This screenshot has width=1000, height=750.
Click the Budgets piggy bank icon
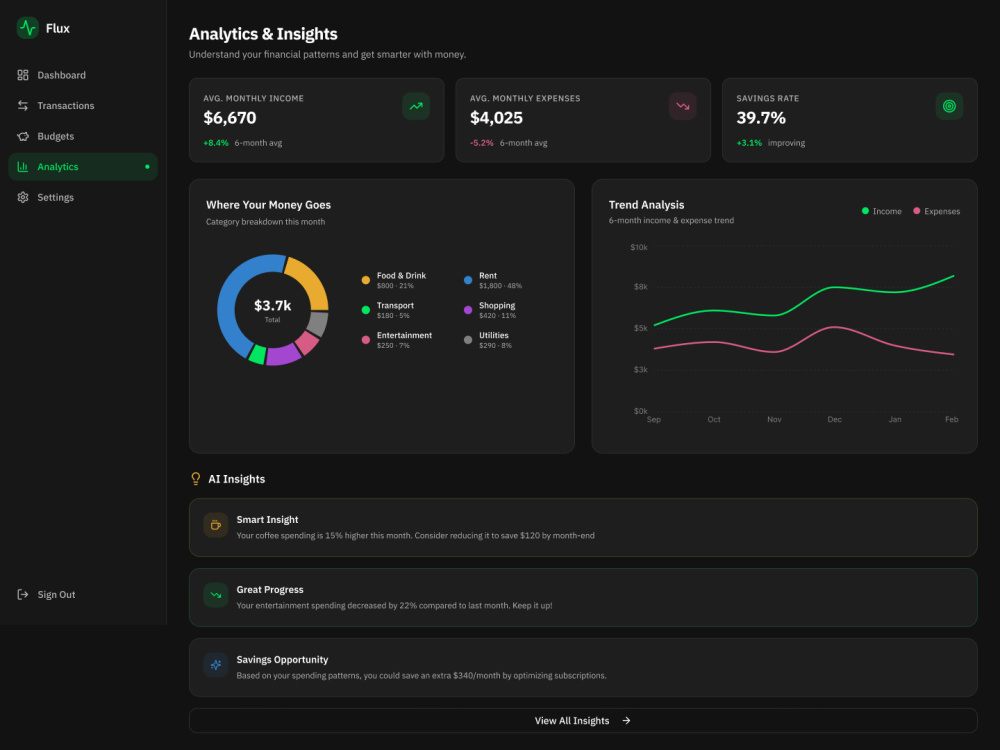pos(23,136)
